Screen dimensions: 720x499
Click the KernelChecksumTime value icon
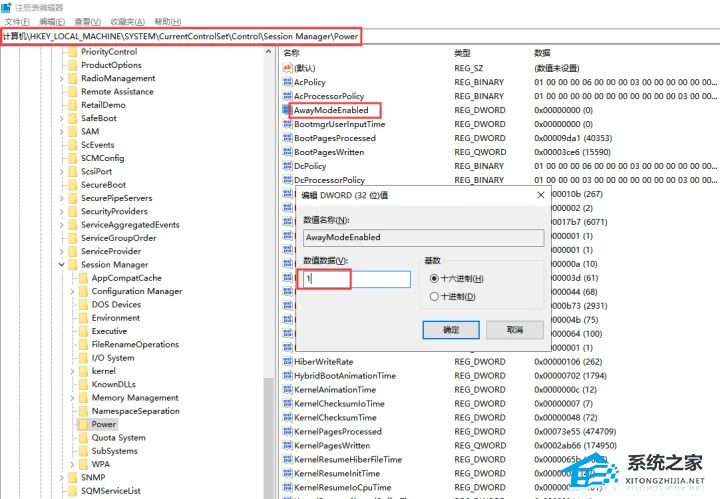tap(287, 417)
